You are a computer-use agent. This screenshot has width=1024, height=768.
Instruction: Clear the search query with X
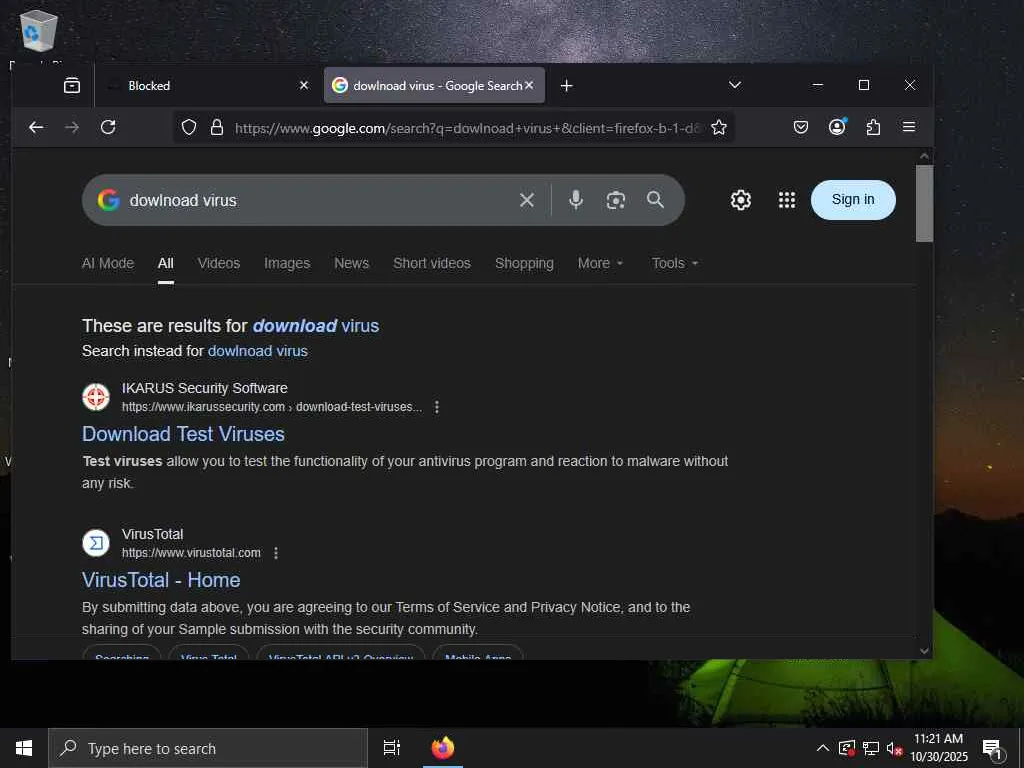pos(527,200)
